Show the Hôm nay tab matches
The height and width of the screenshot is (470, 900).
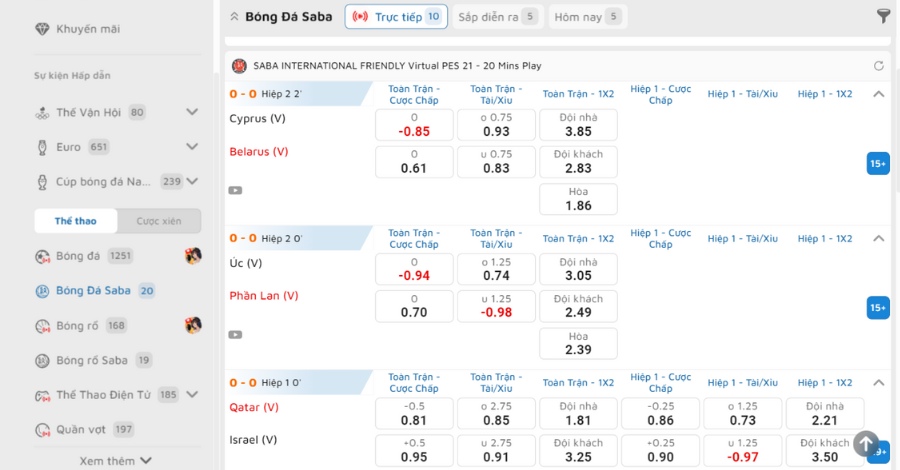(x=588, y=17)
